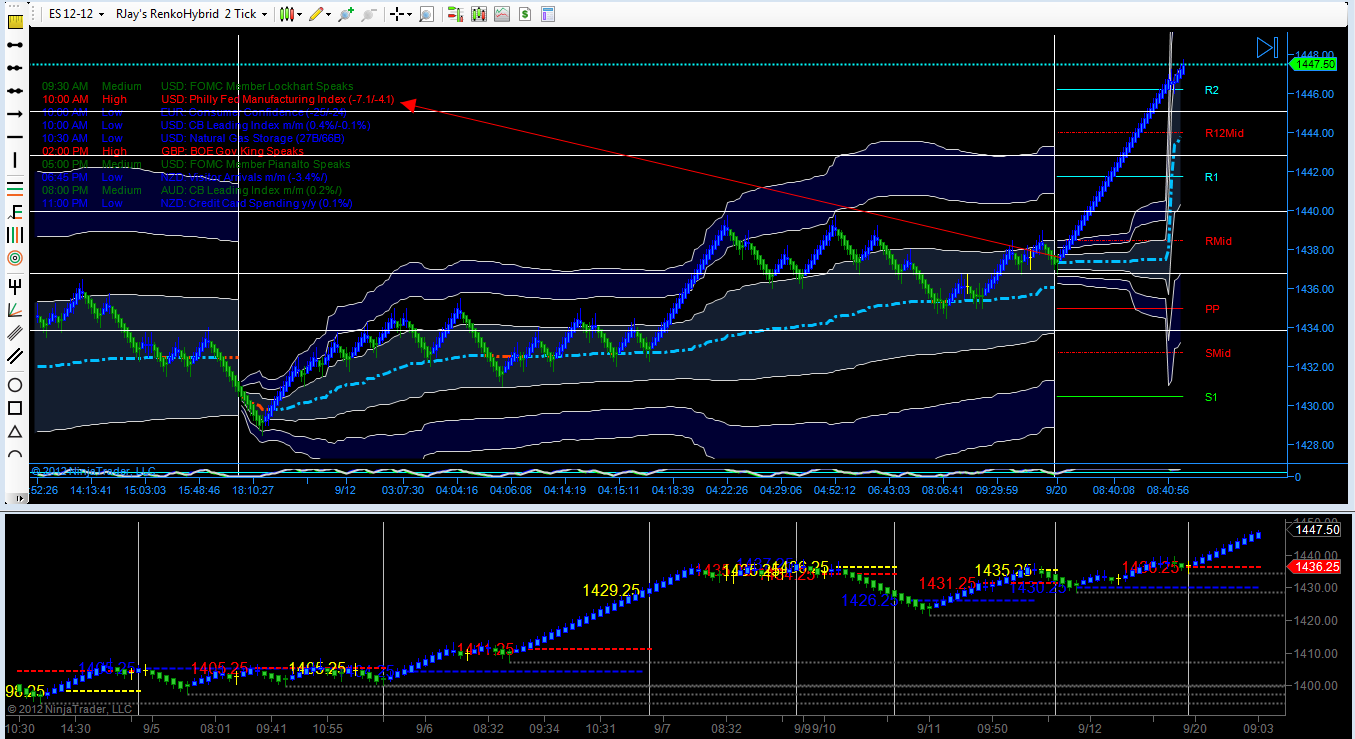Select the Ellipse drawing tool
This screenshot has height=739, width=1355.
coord(15,385)
